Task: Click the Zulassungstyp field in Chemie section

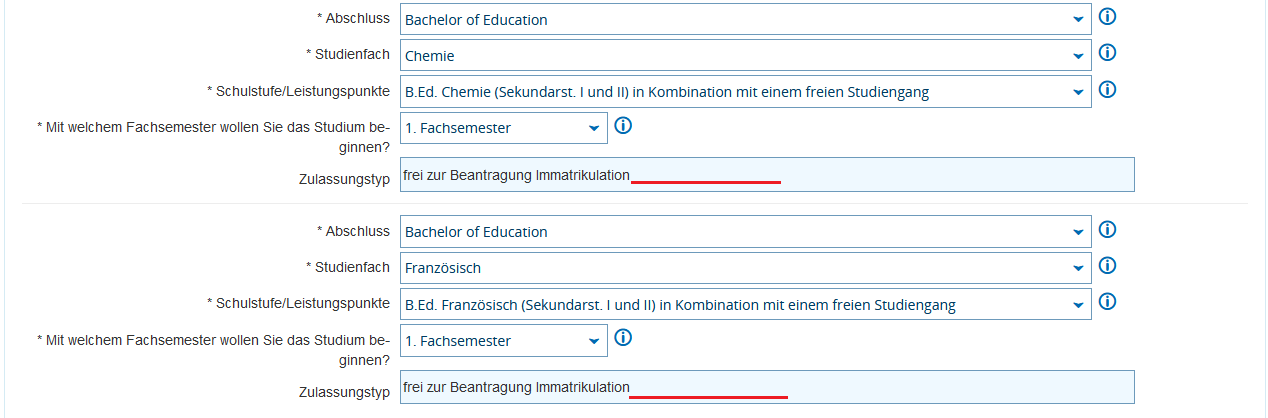Action: [x=766, y=175]
